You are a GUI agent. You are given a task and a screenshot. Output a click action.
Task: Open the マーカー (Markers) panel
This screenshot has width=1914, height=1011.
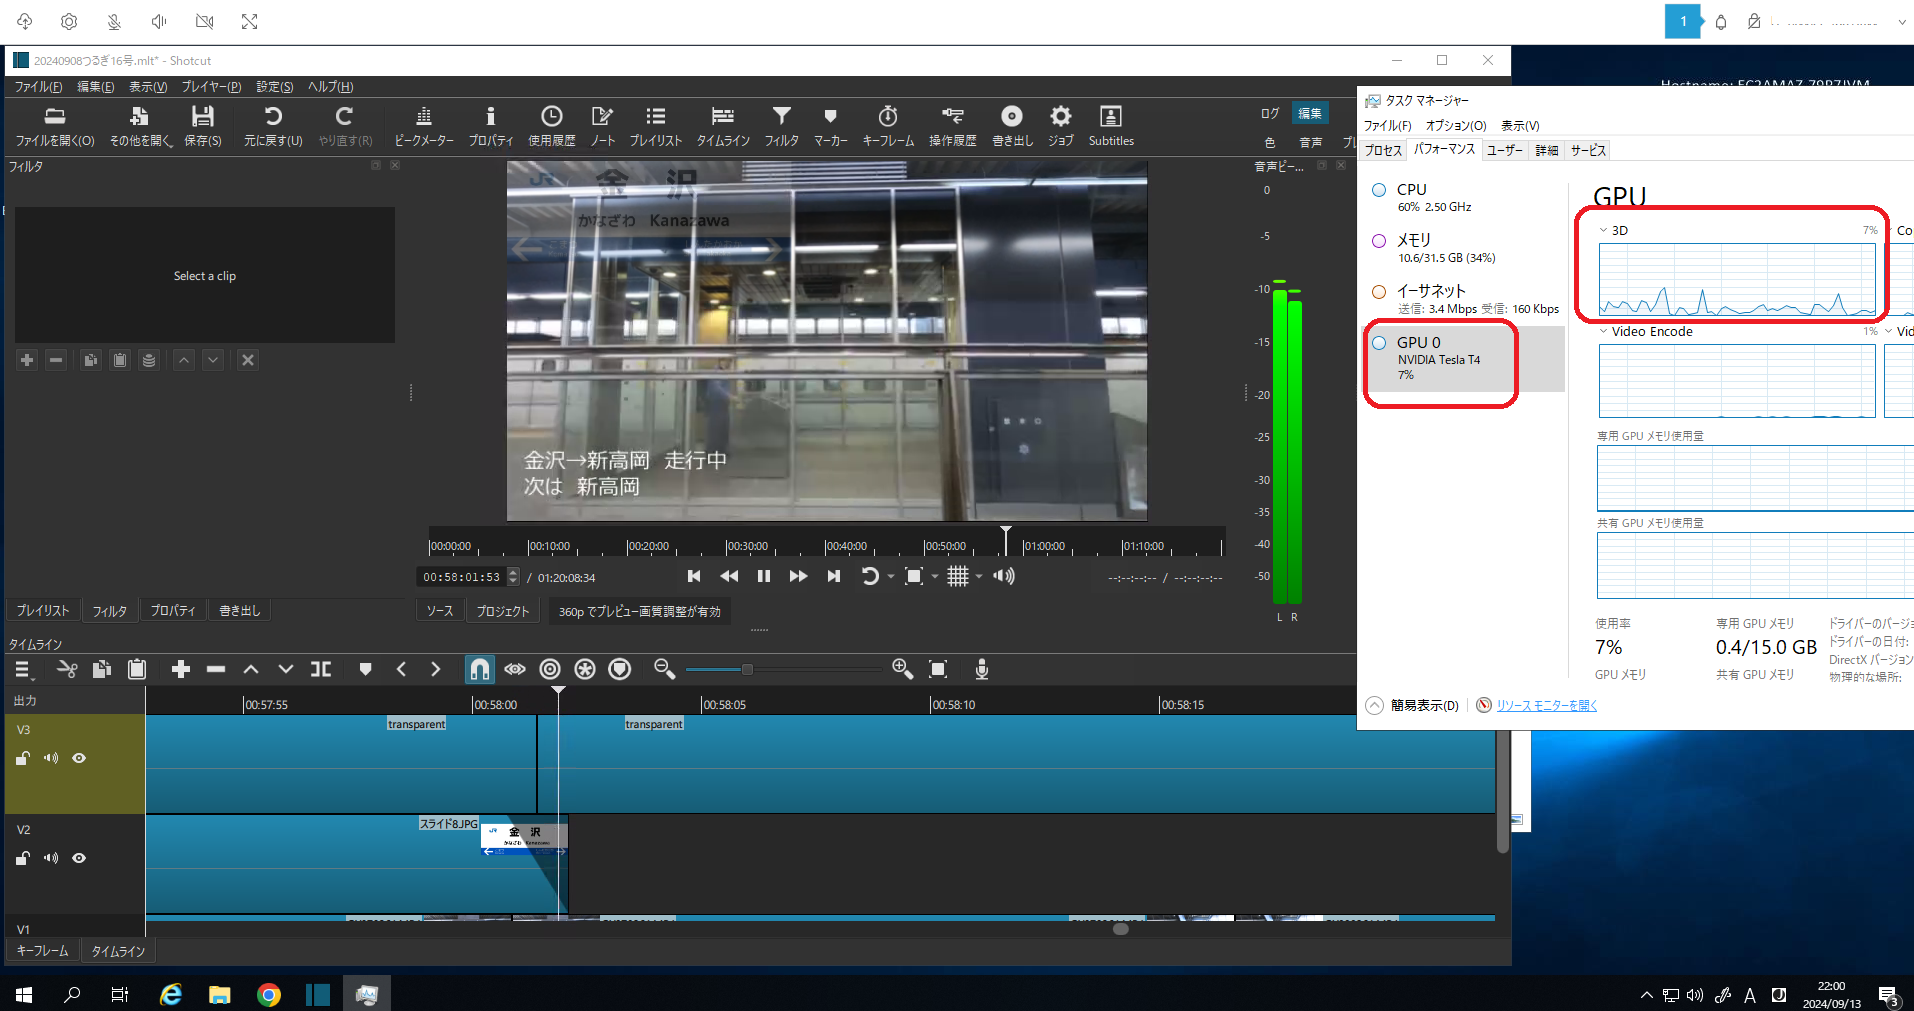point(830,126)
